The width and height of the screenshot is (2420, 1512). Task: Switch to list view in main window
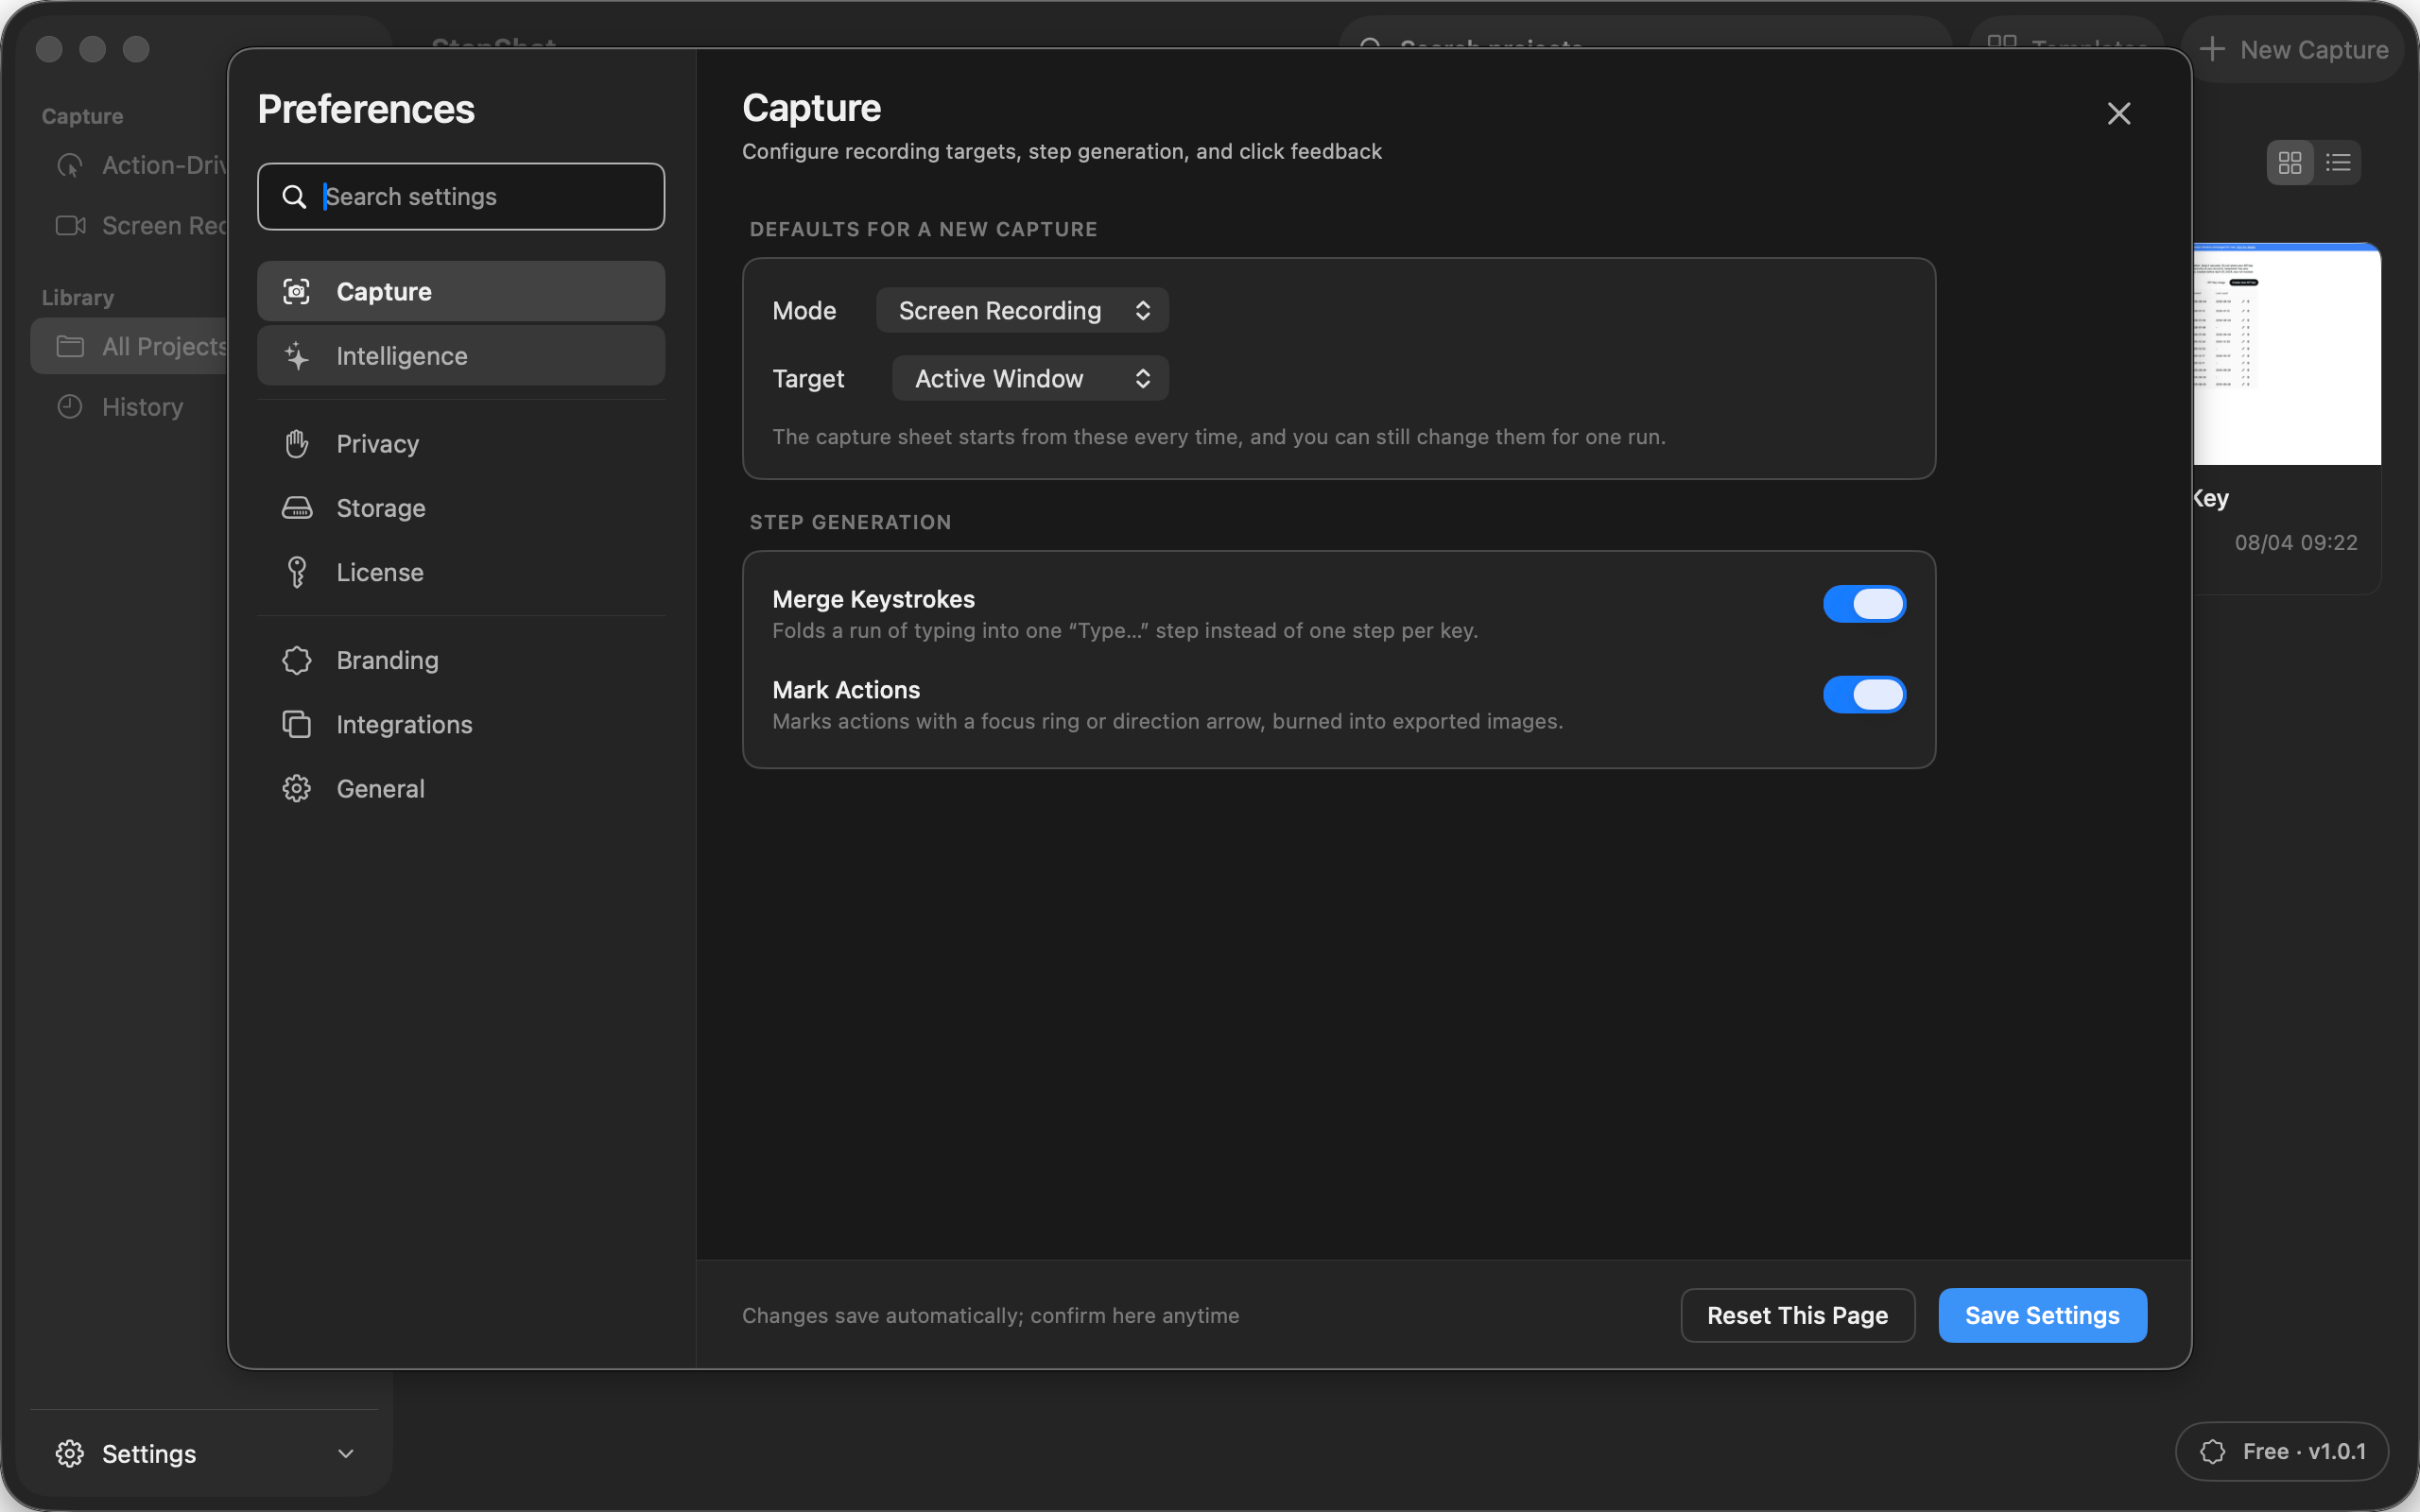pyautogui.click(x=2338, y=162)
